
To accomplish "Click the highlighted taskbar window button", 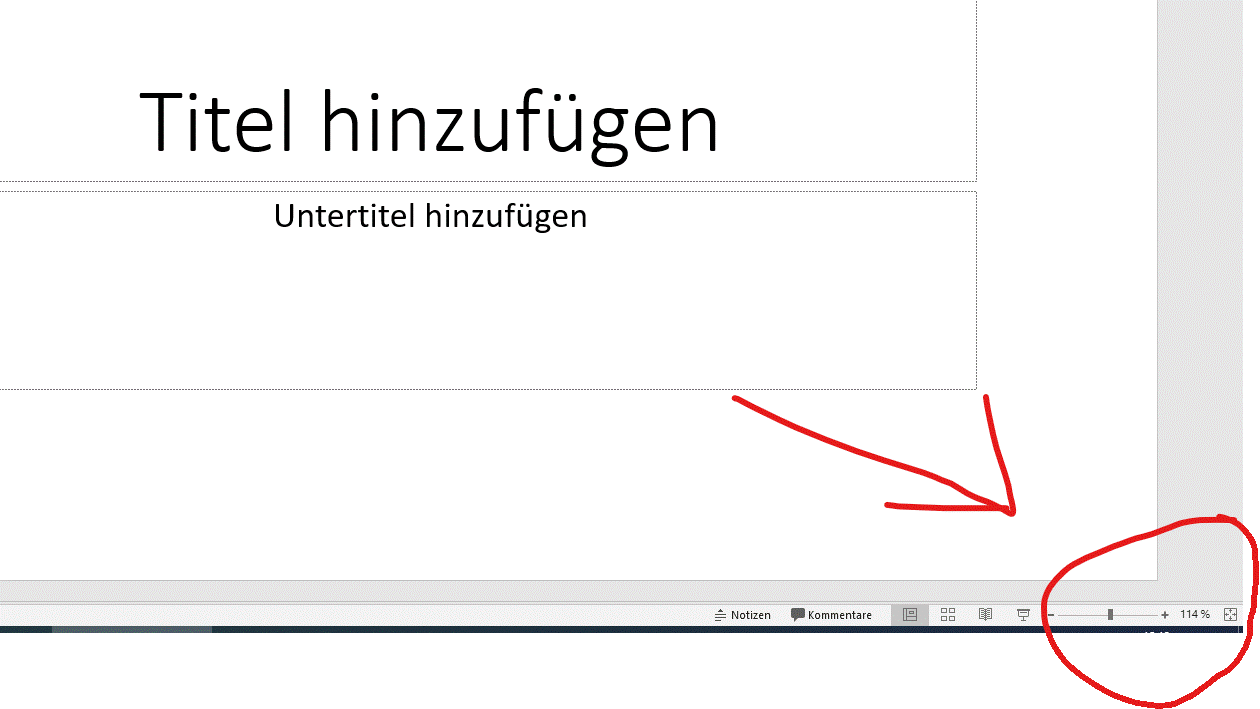I will pyautogui.click(x=131, y=630).
